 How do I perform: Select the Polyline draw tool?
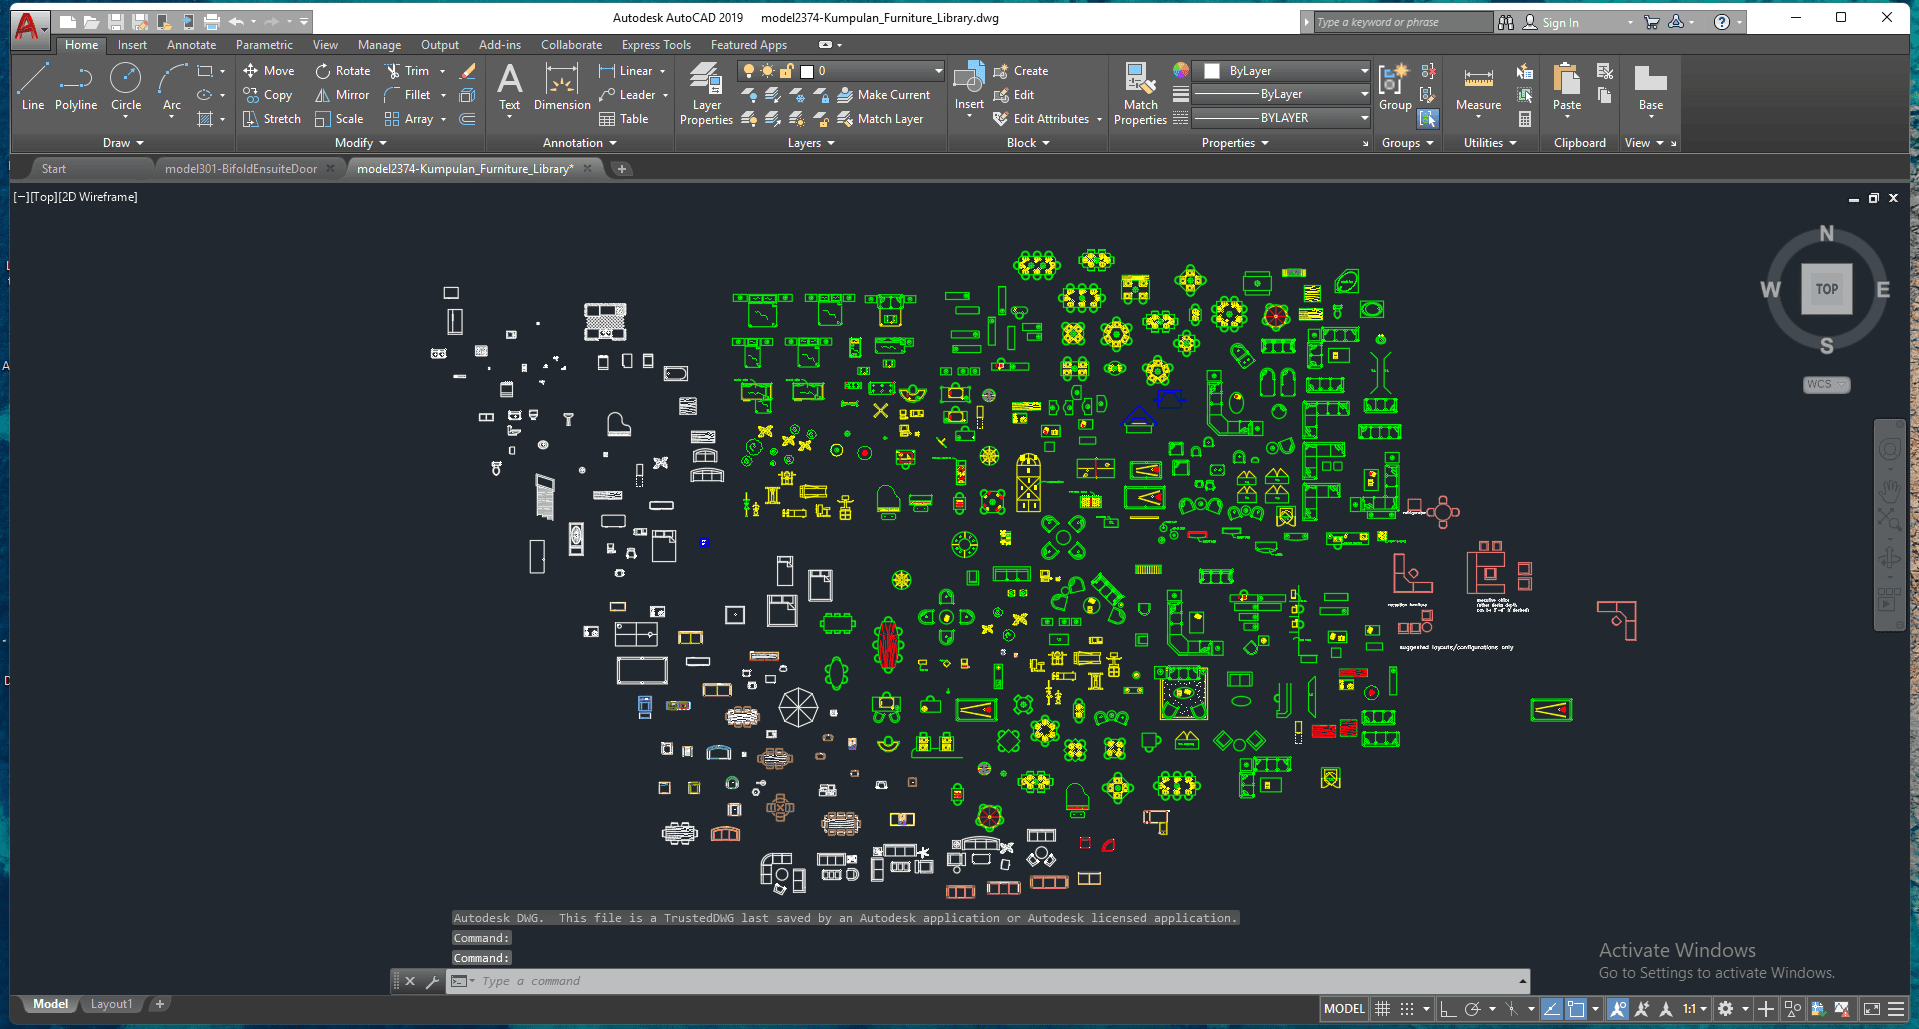[x=76, y=87]
